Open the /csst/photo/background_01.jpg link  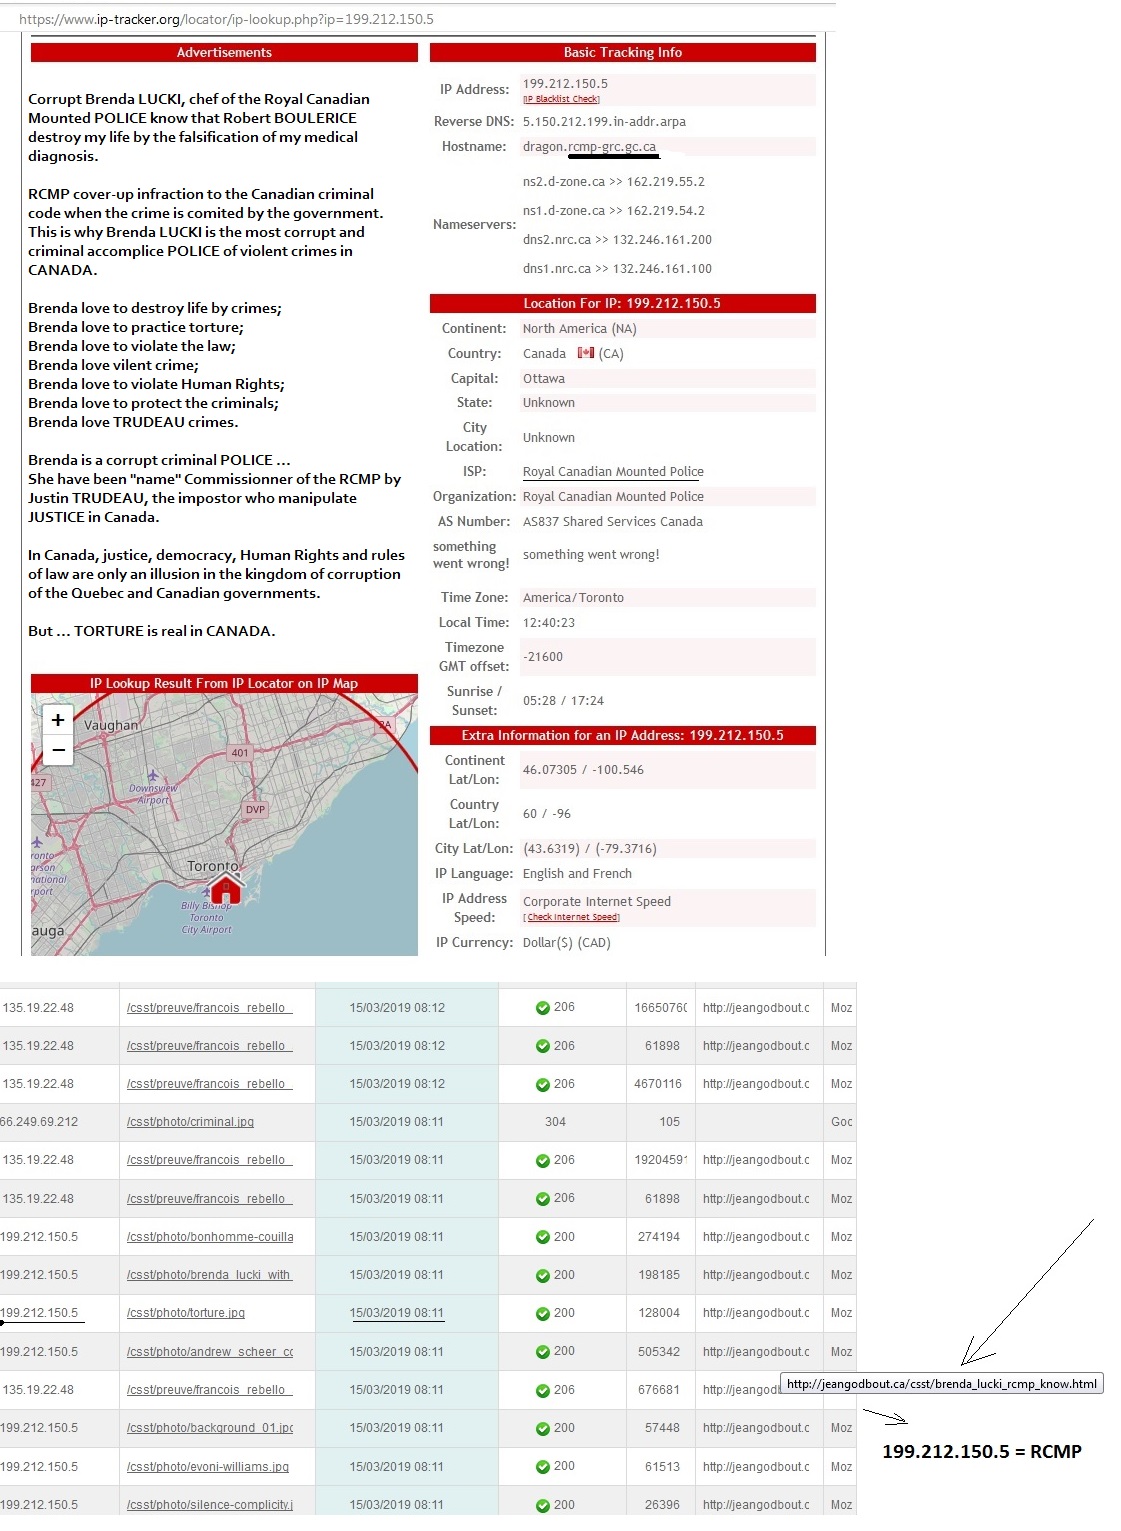(x=210, y=1428)
